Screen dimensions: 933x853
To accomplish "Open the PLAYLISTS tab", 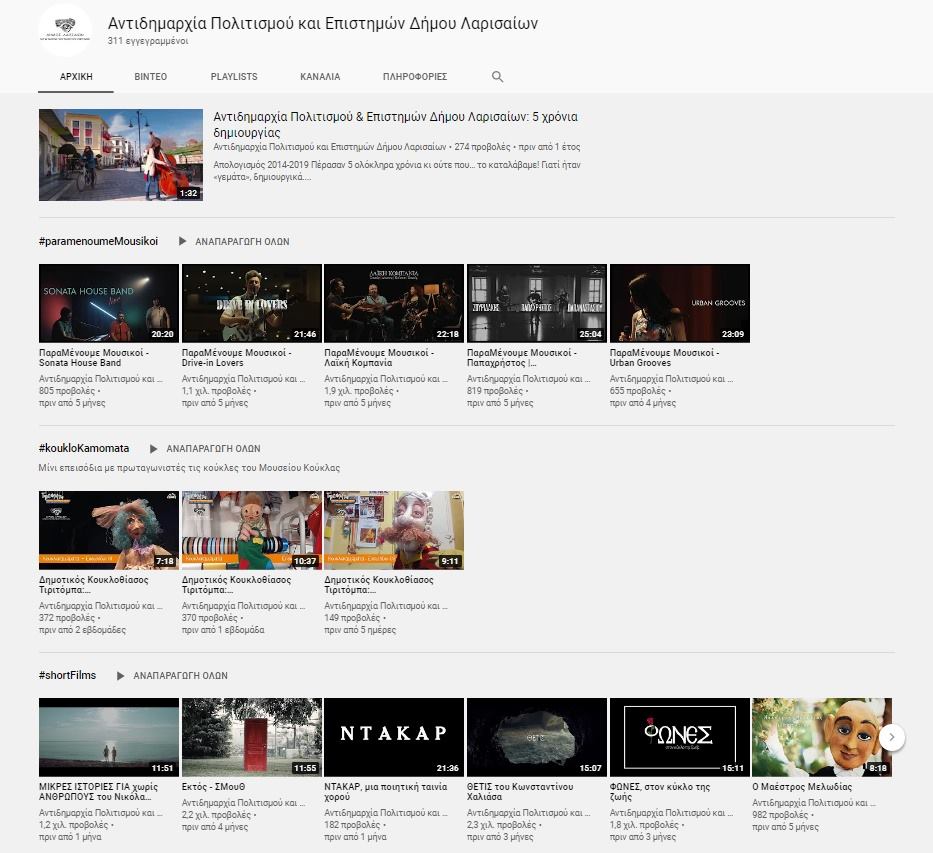I will (234, 77).
